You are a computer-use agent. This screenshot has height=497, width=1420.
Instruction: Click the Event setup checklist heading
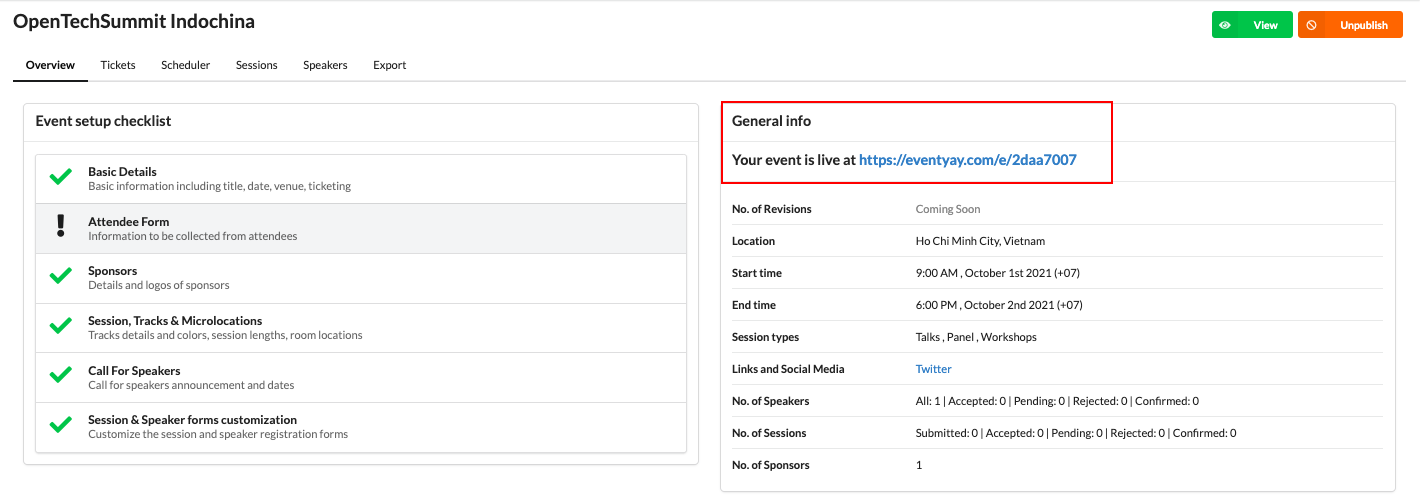[x=103, y=121]
